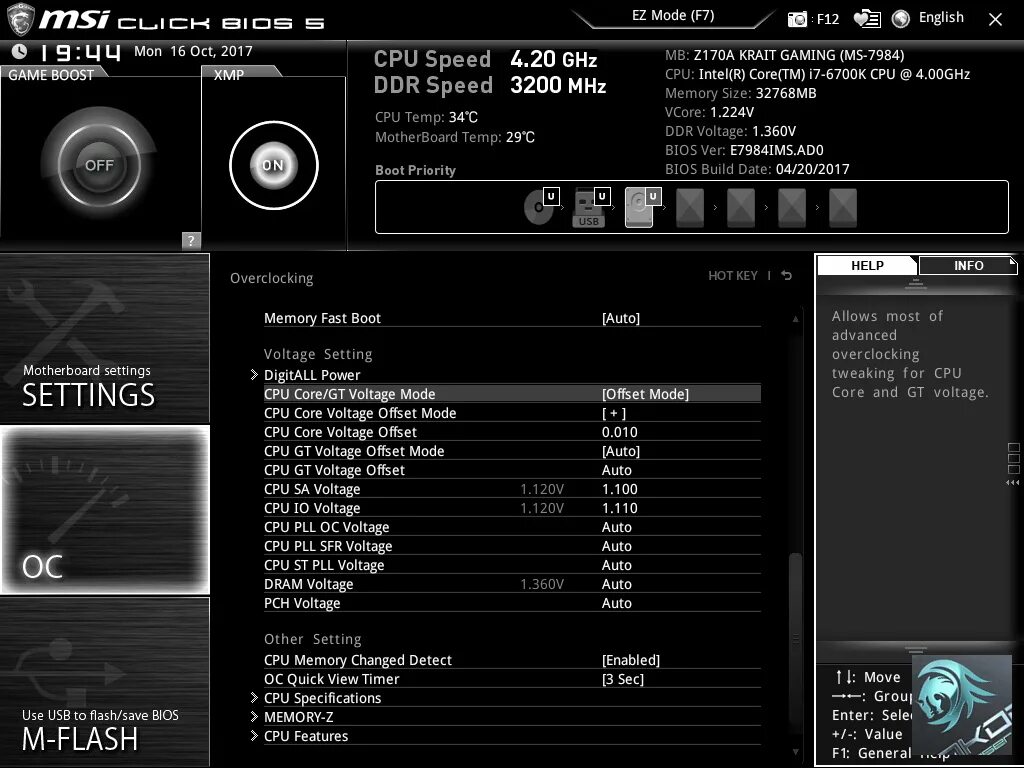Click the Overclocking page heading
This screenshot has height=768, width=1024.
272,278
